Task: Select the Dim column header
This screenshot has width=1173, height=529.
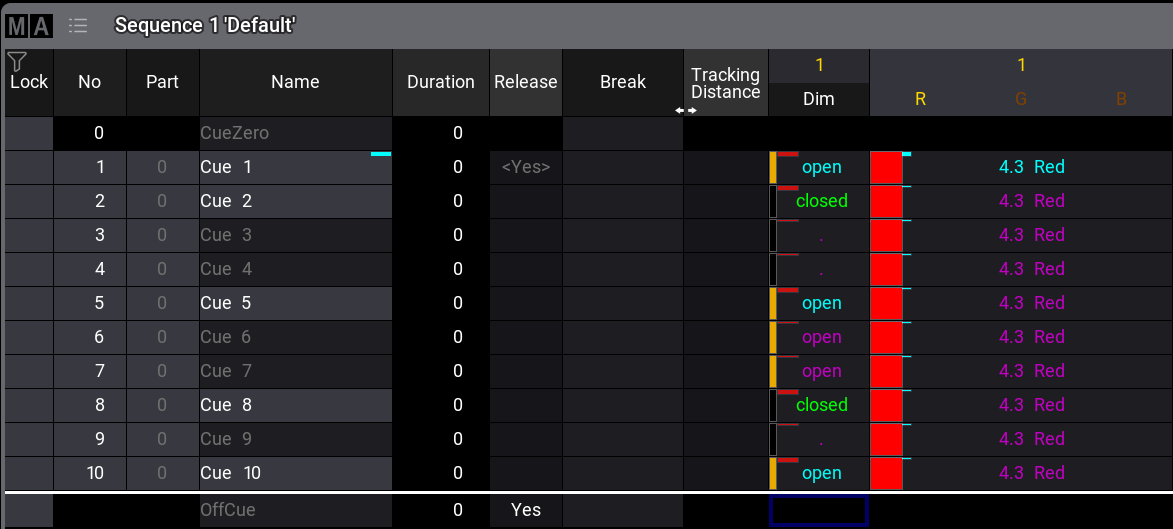Action: (818, 99)
